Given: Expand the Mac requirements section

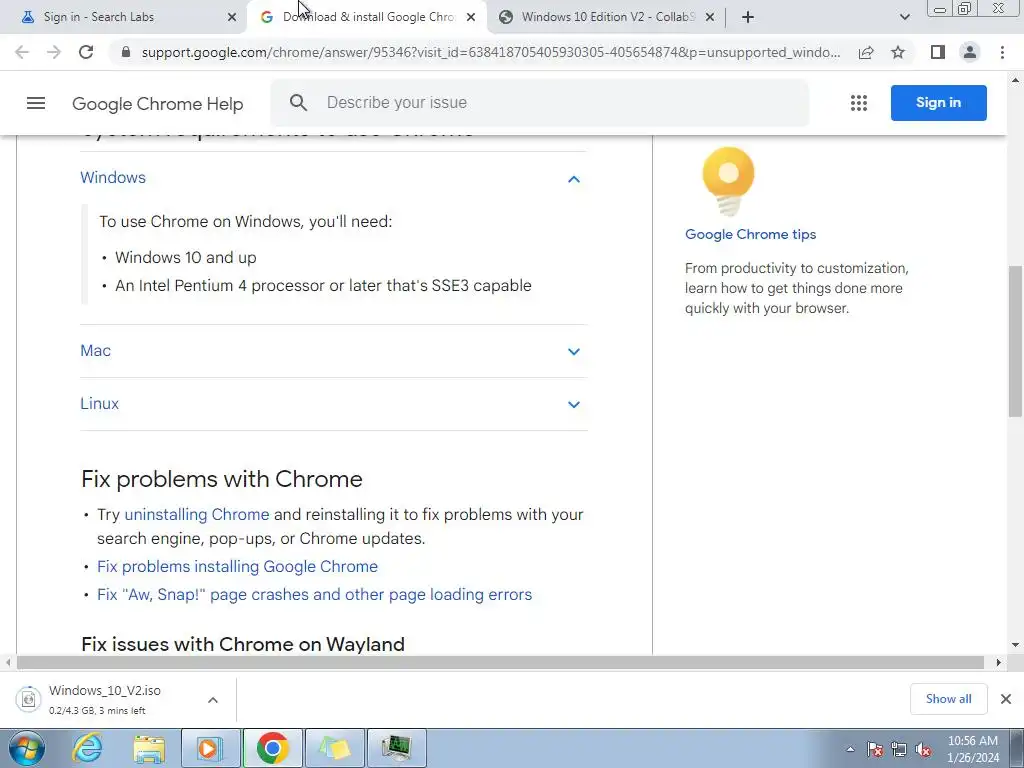Looking at the screenshot, I should coord(574,351).
